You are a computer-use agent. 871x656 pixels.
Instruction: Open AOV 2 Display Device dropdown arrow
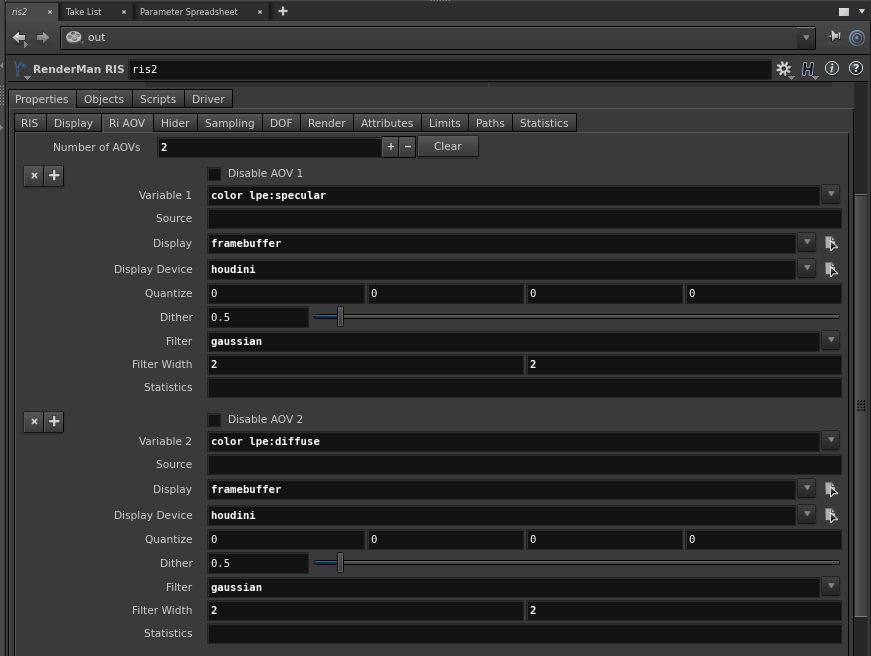pos(807,514)
